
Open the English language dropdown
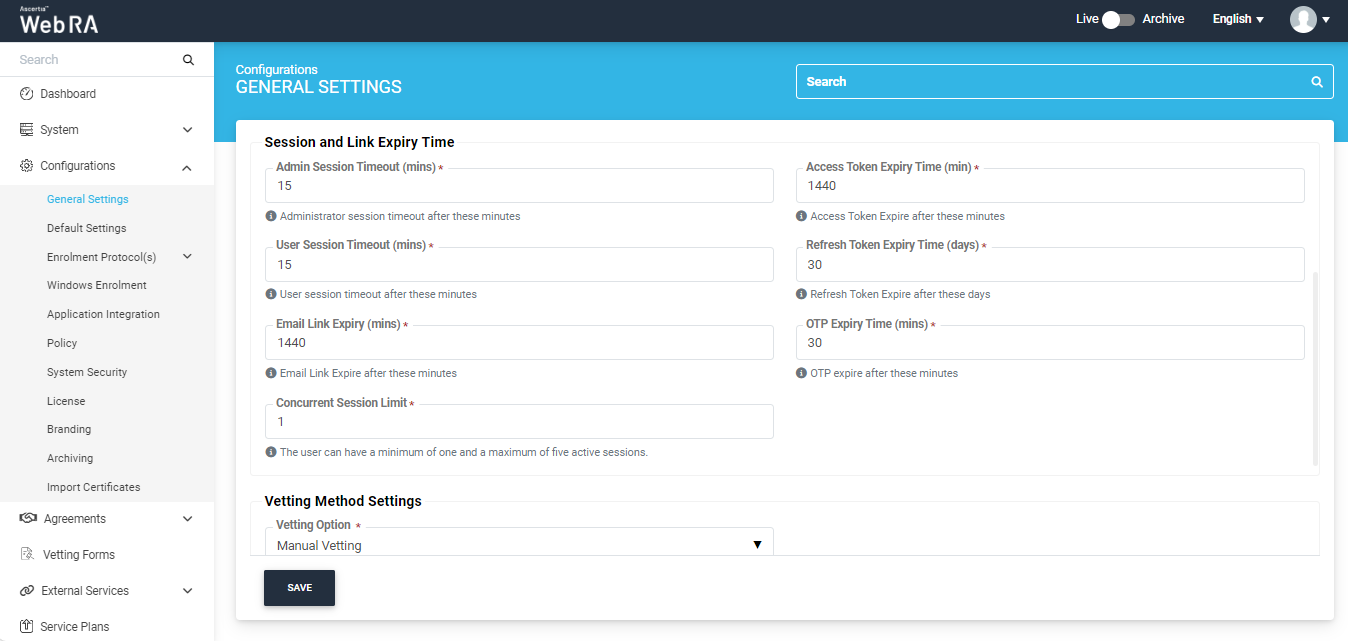pyautogui.click(x=1238, y=19)
